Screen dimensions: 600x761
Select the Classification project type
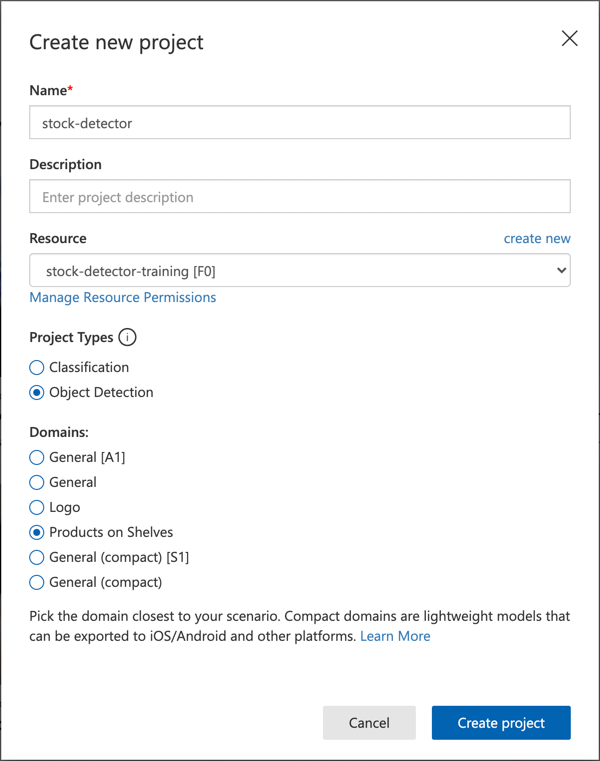coord(37,367)
